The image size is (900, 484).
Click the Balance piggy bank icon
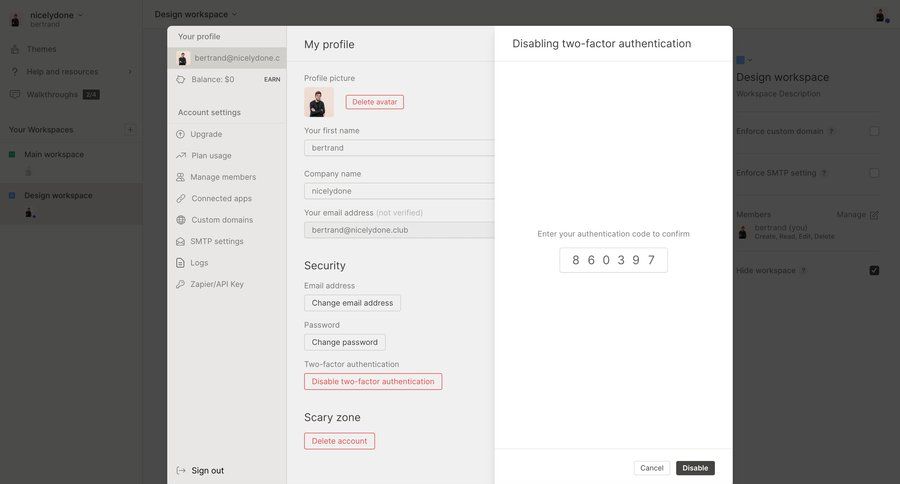tap(181, 79)
